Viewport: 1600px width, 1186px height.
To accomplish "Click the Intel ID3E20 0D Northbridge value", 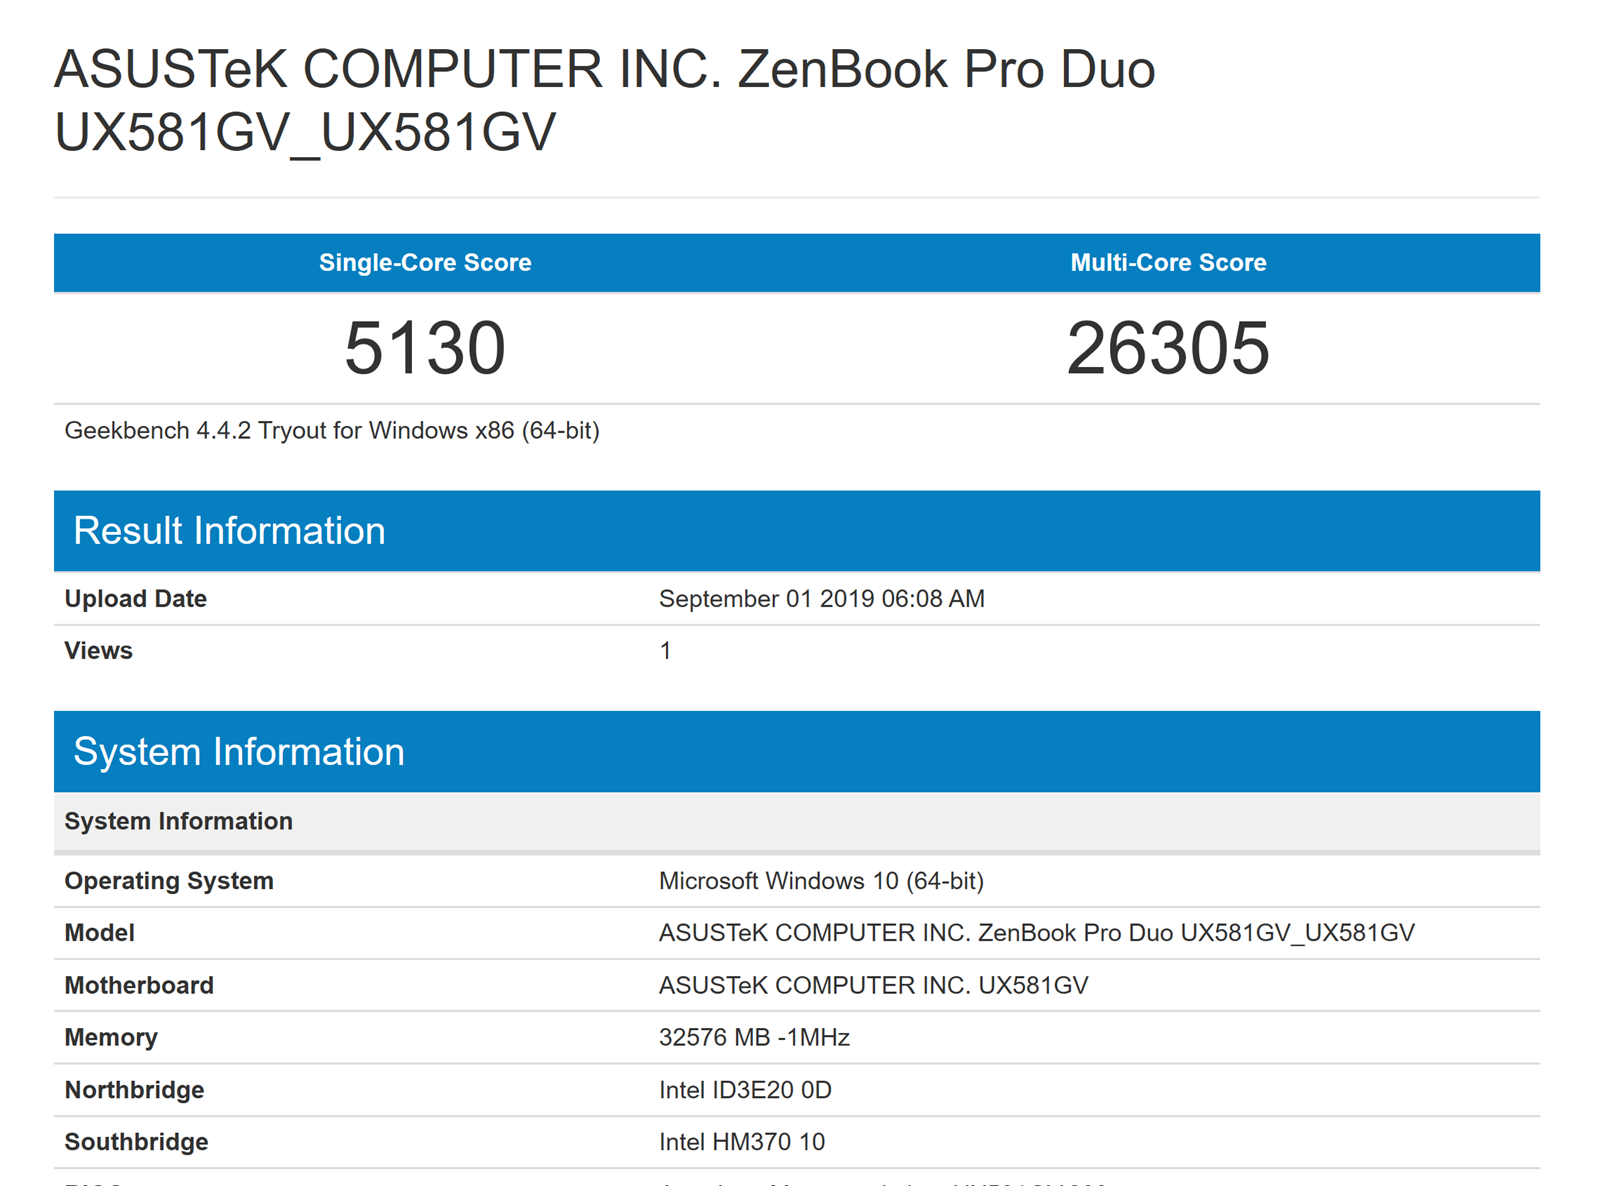I will 745,1090.
